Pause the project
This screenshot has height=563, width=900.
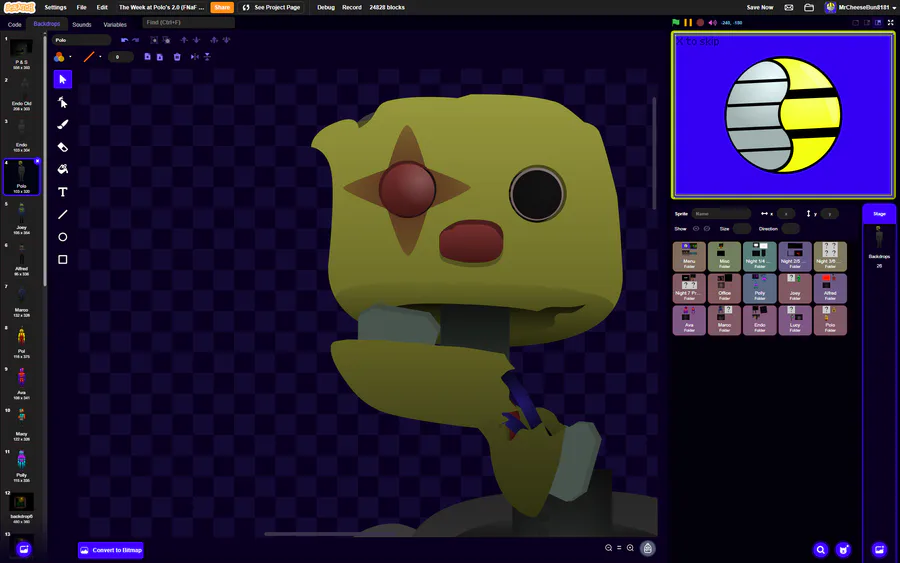[688, 22]
